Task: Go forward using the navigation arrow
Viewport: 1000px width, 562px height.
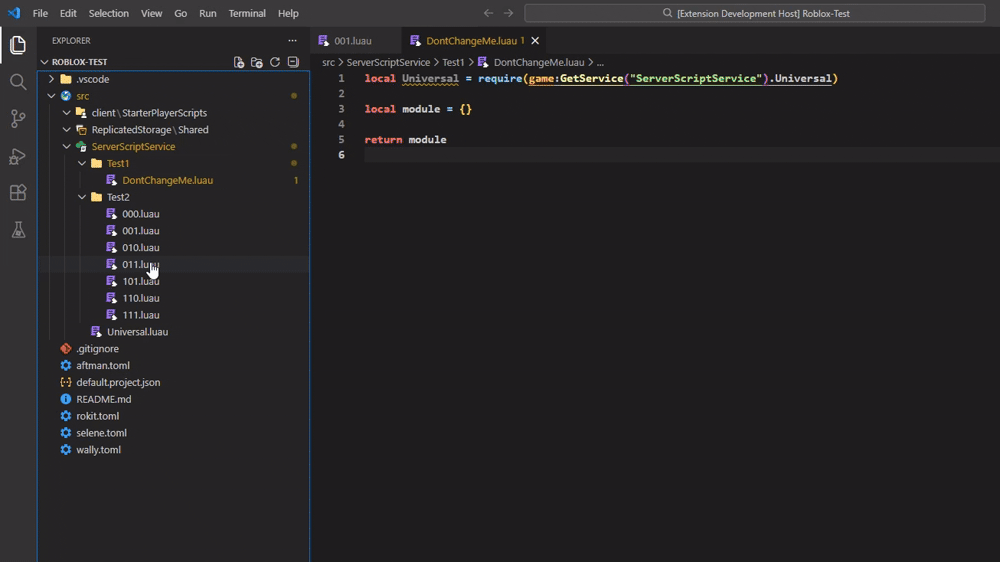Action: point(508,13)
